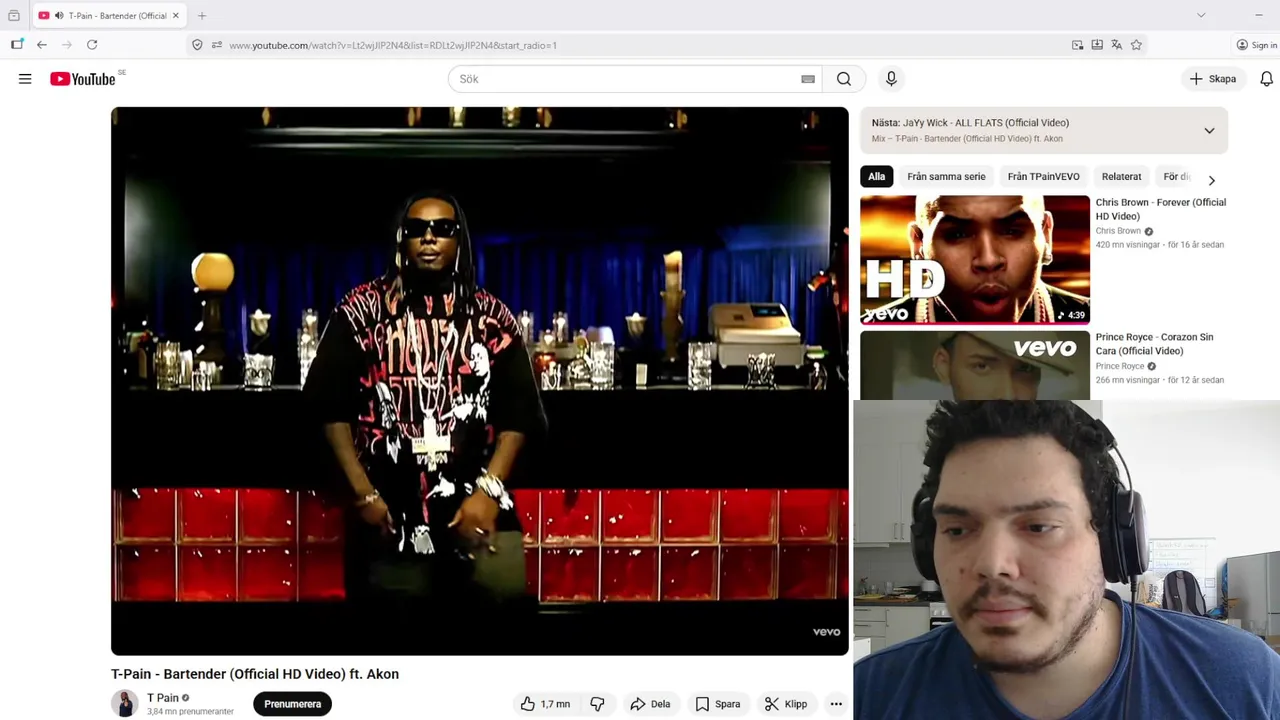Select Från samma serie chip
1280x720 pixels.
(946, 177)
